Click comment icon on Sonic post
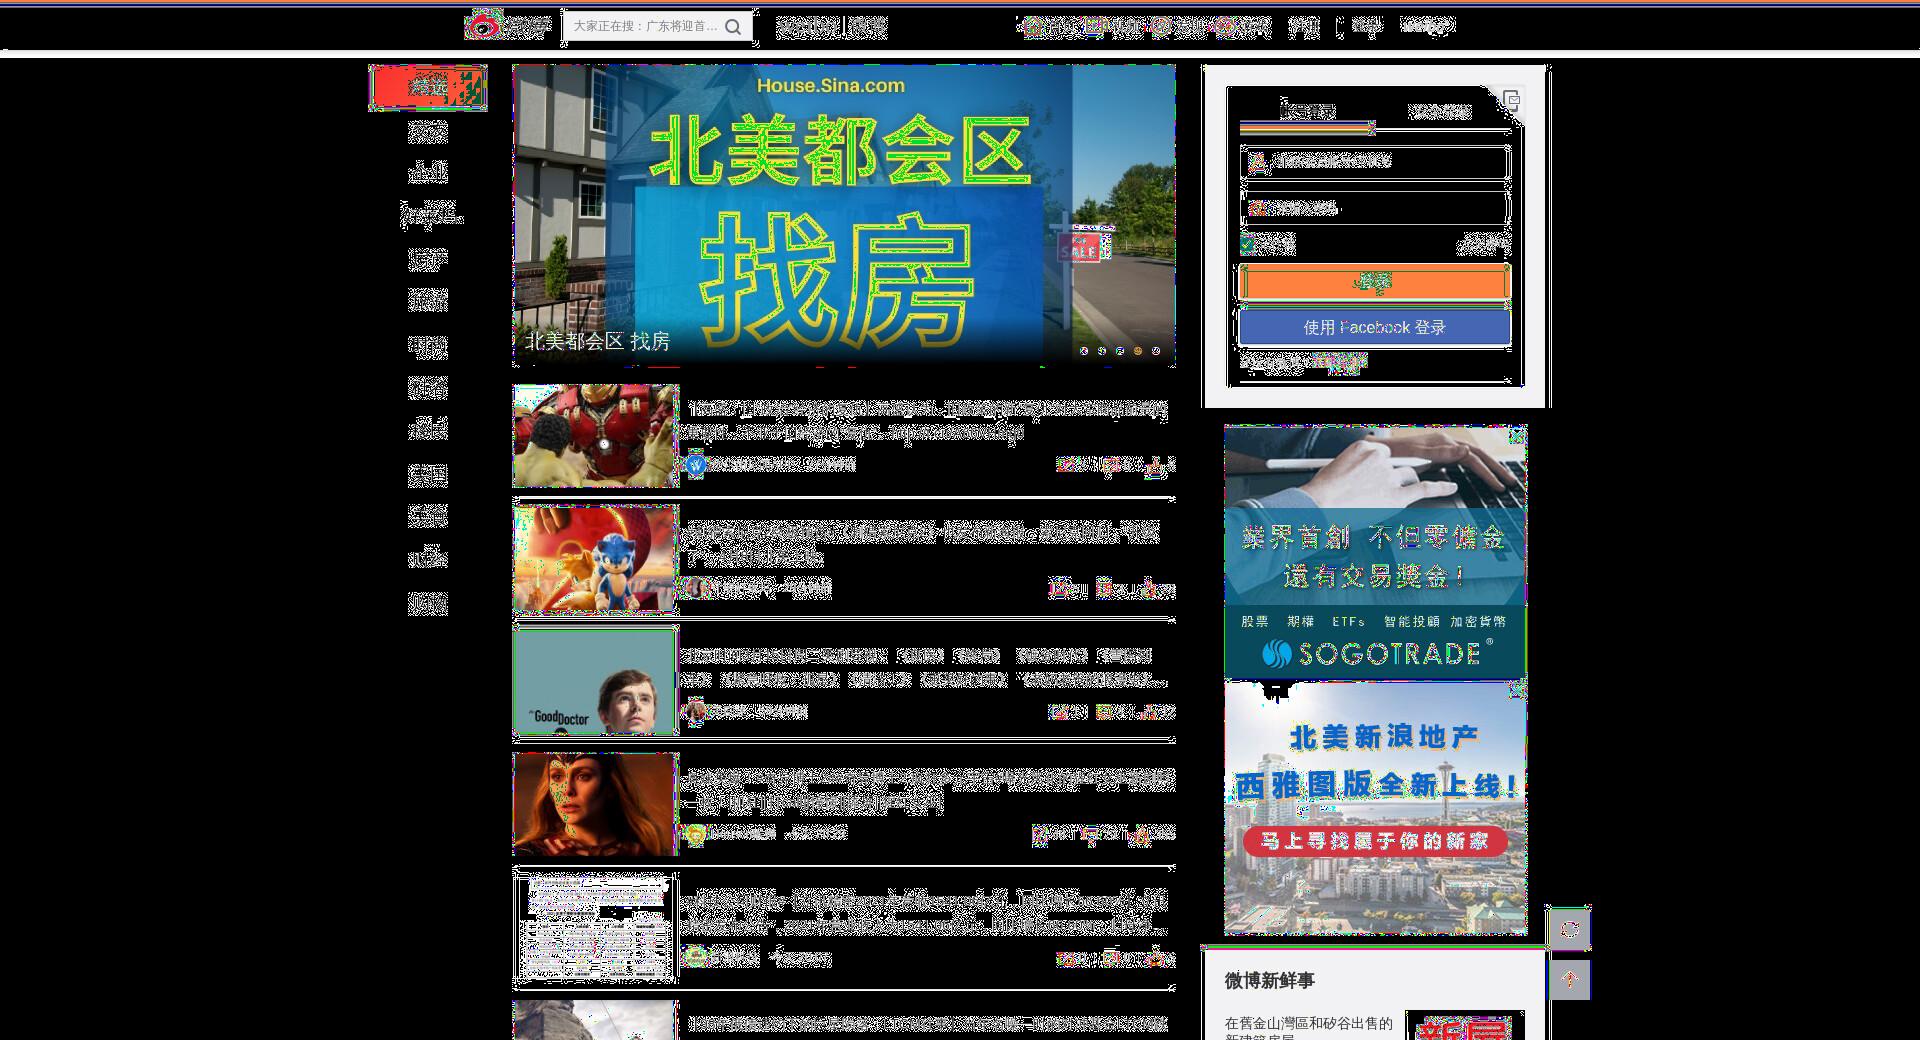 click(x=1104, y=589)
